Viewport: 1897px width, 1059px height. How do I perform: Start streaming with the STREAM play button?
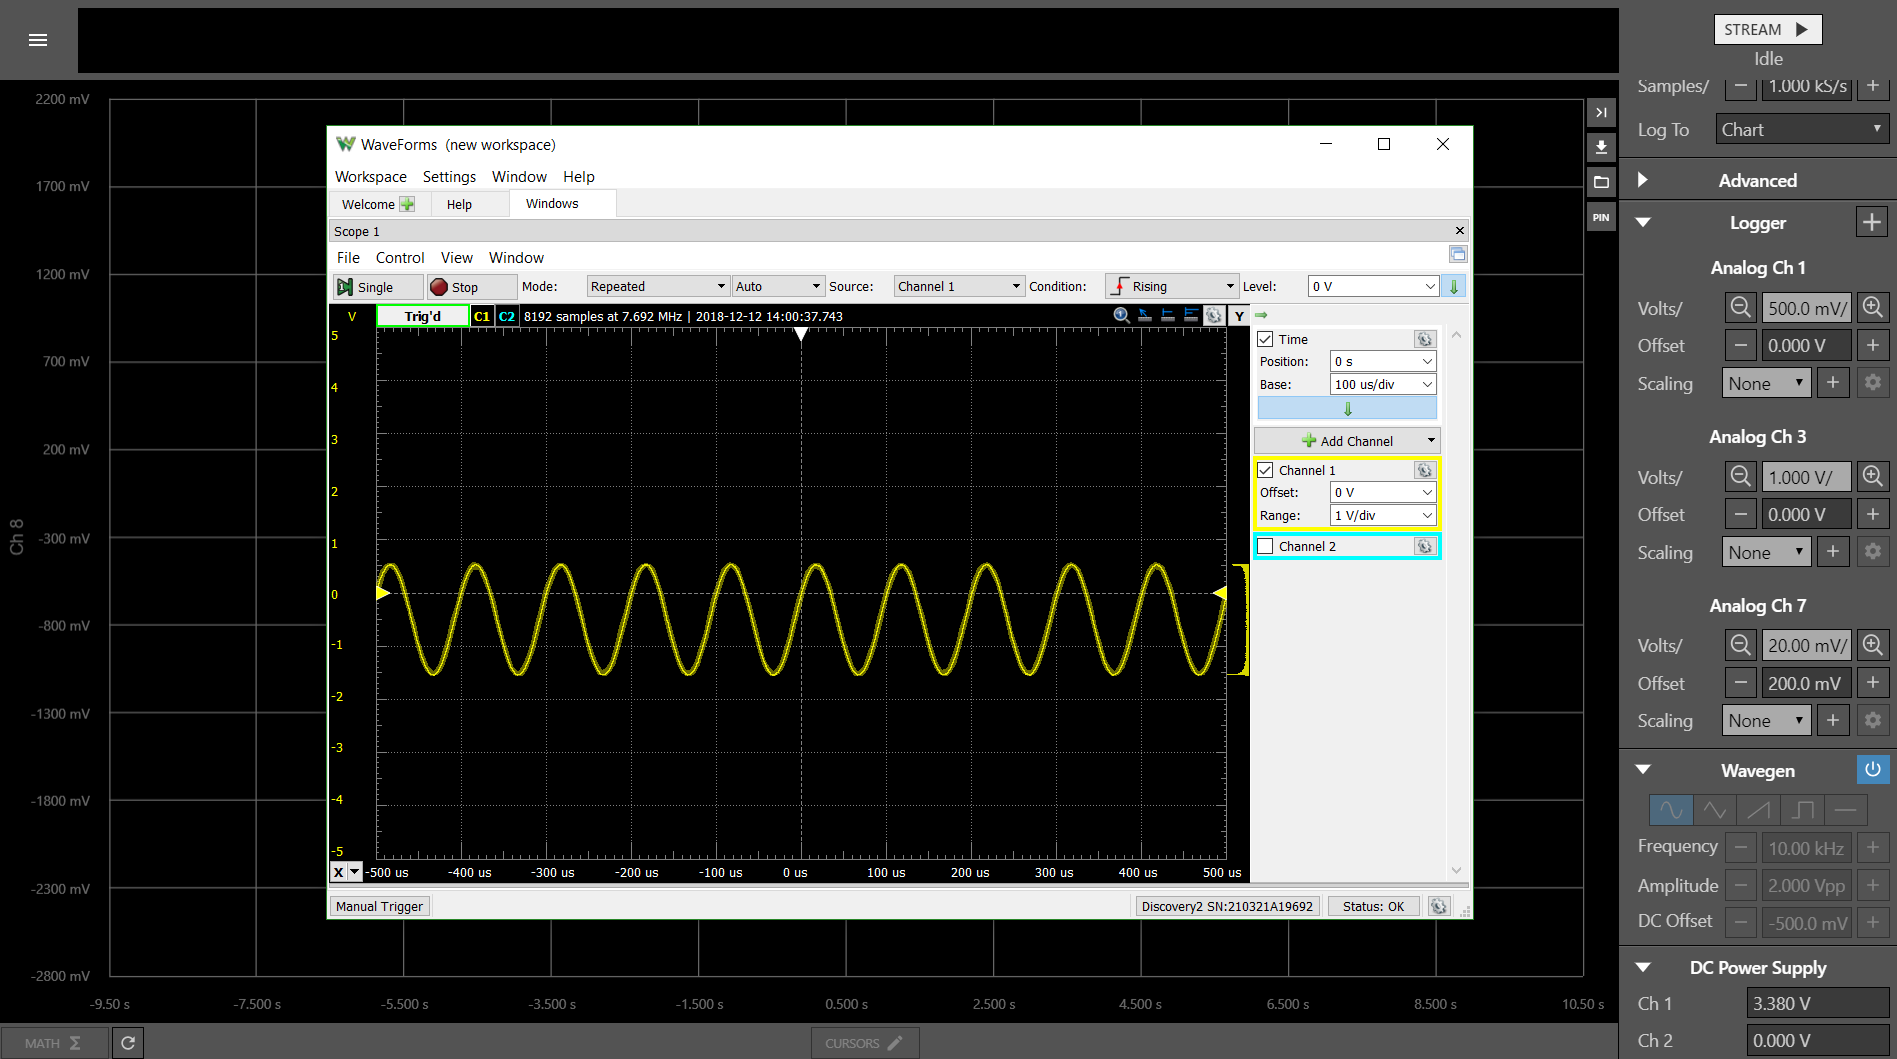point(1768,30)
